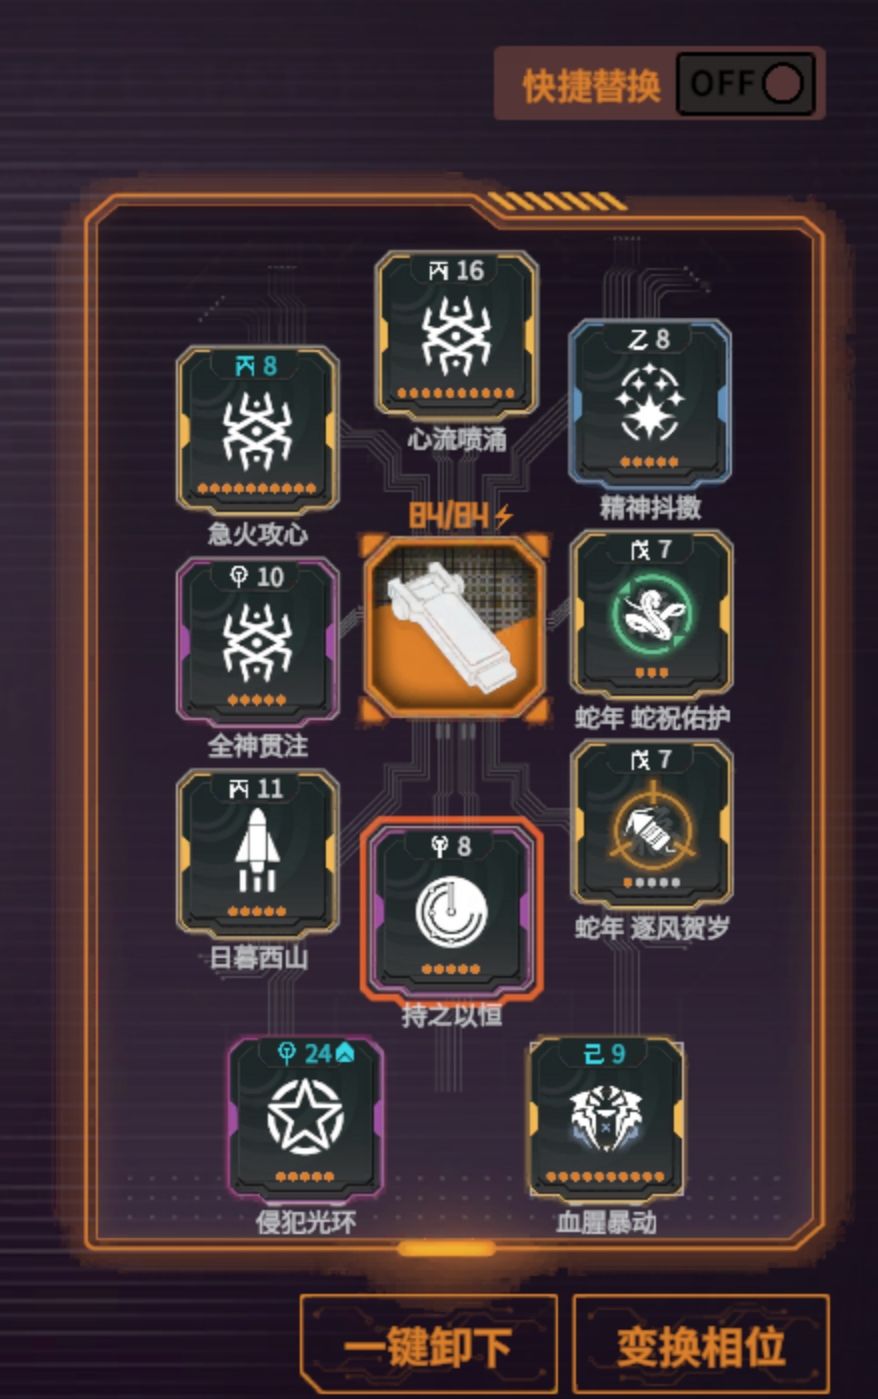Choose the 日暮西山 rocket chip
Viewport: 878px width, 1399px height.
258,853
